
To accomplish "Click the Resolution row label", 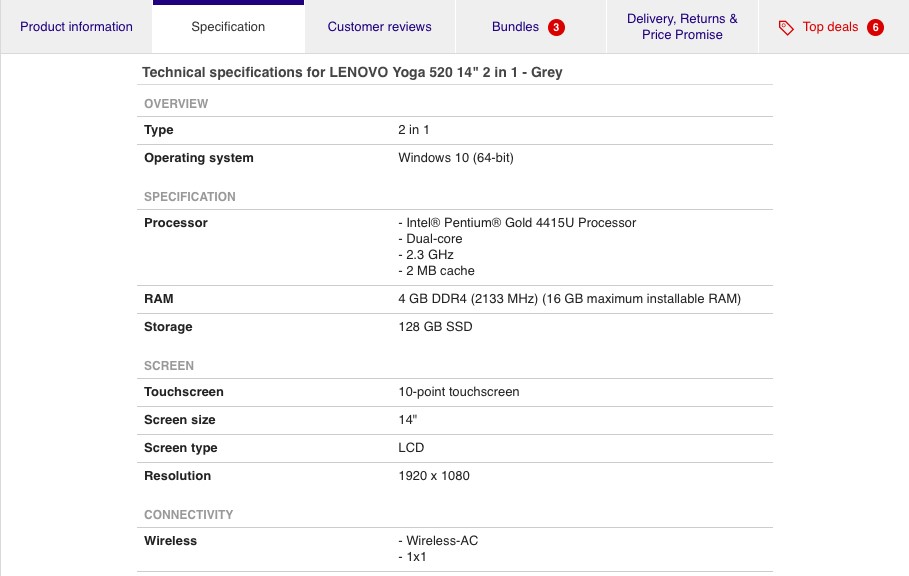I will pos(177,476).
